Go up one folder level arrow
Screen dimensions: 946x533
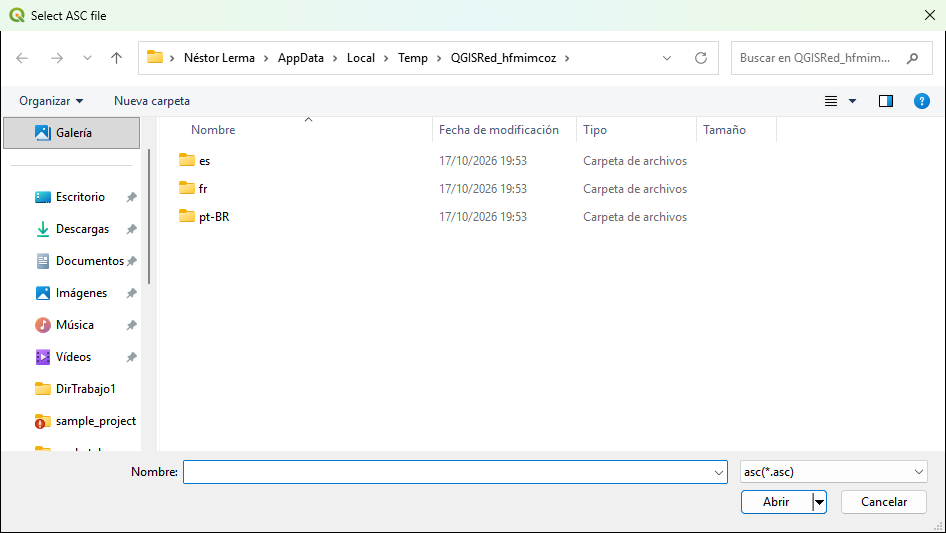[116, 58]
